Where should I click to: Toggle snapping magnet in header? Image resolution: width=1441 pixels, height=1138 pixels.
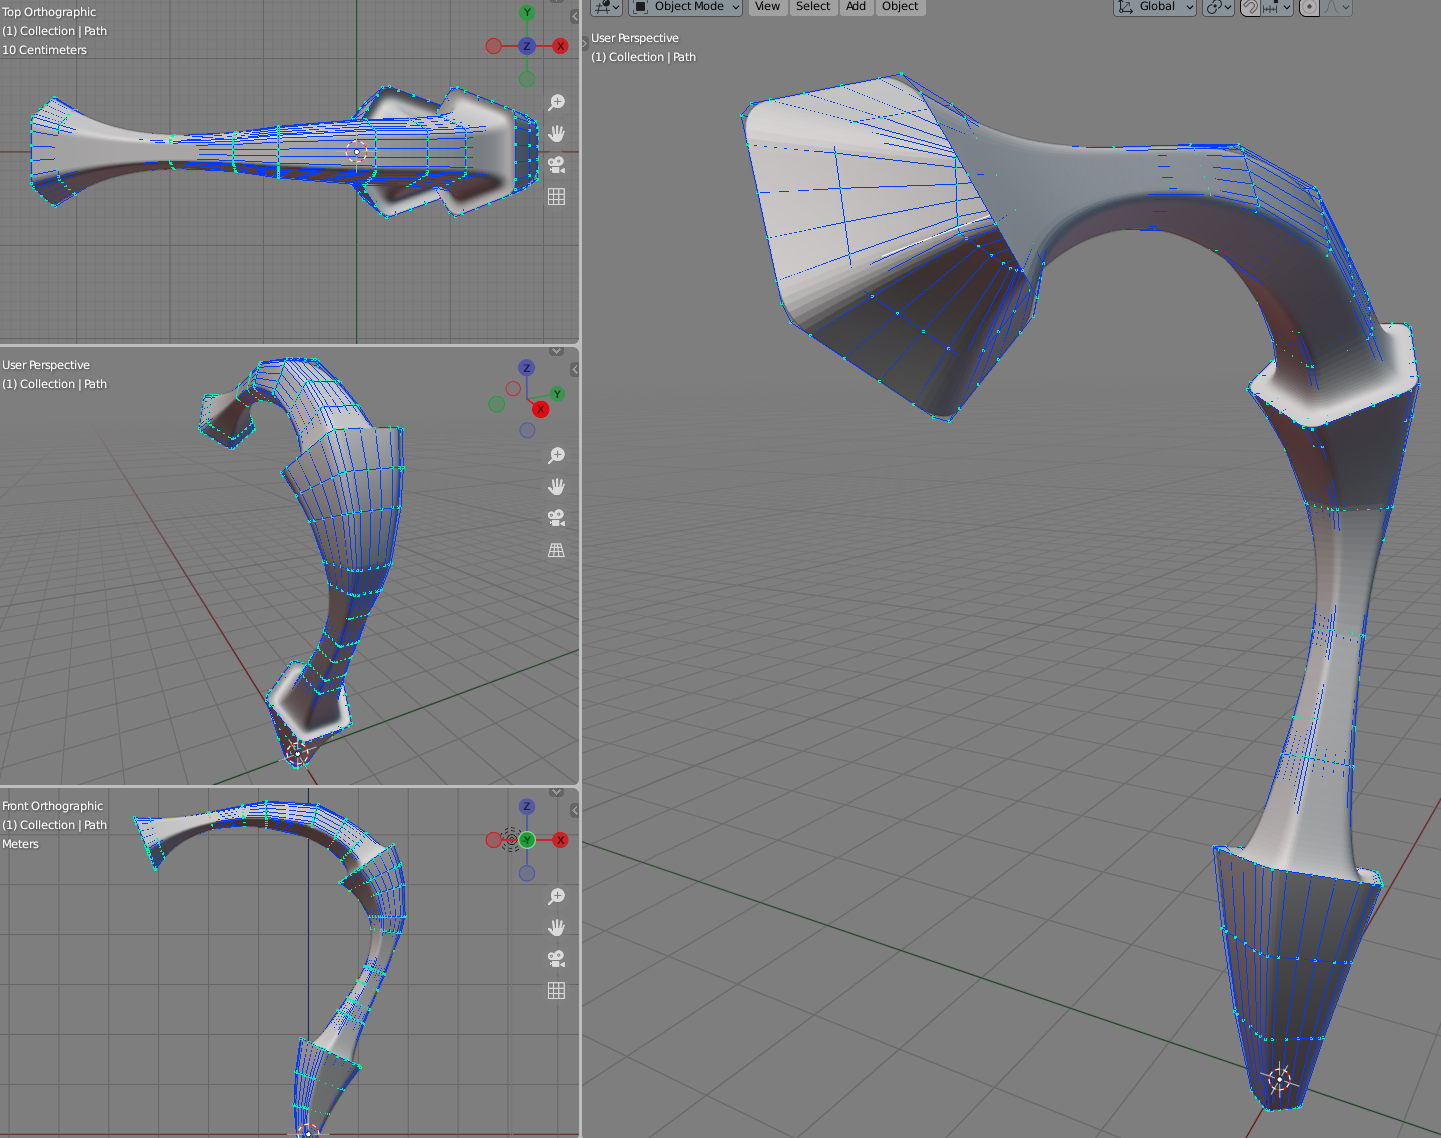click(x=1250, y=7)
